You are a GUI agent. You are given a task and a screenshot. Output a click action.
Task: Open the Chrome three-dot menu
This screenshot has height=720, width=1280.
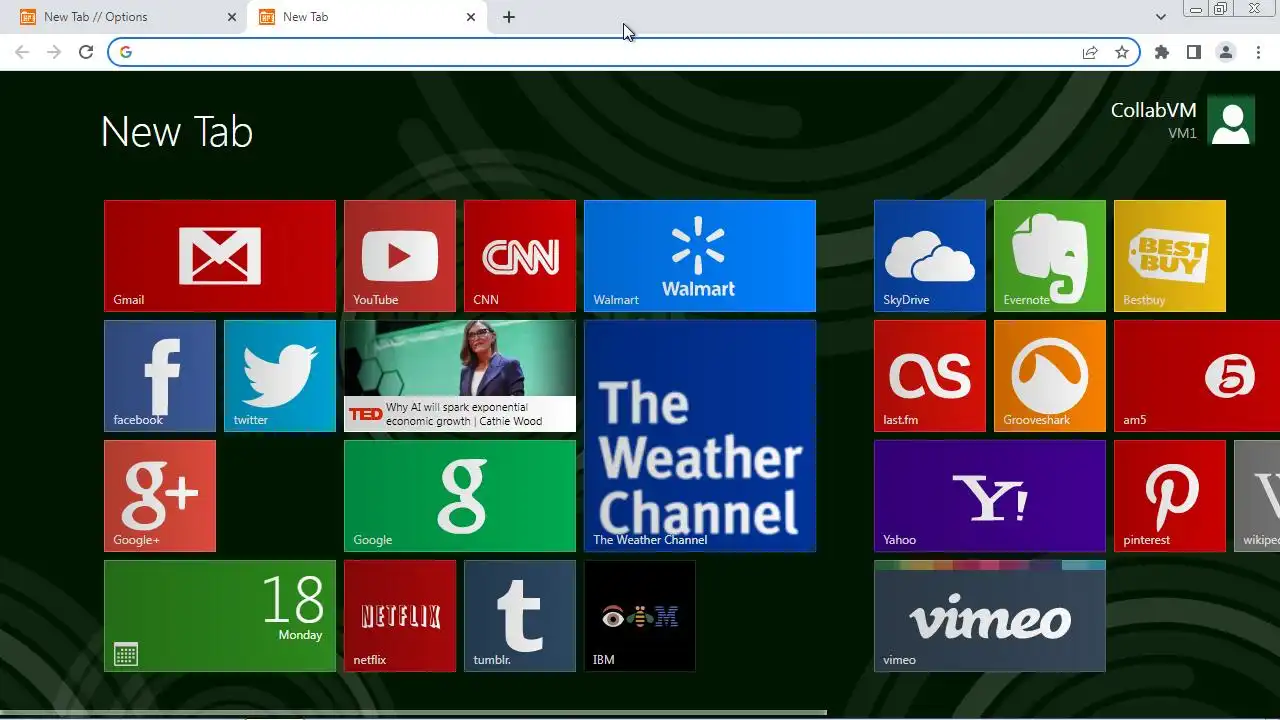(x=1258, y=52)
